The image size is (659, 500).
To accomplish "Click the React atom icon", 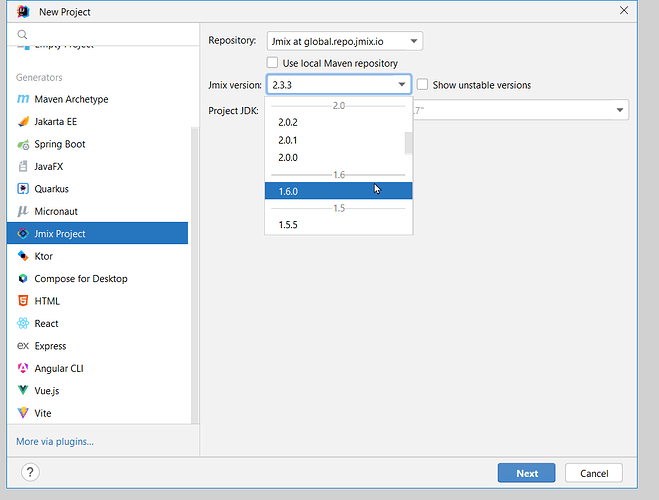I will pyautogui.click(x=23, y=323).
